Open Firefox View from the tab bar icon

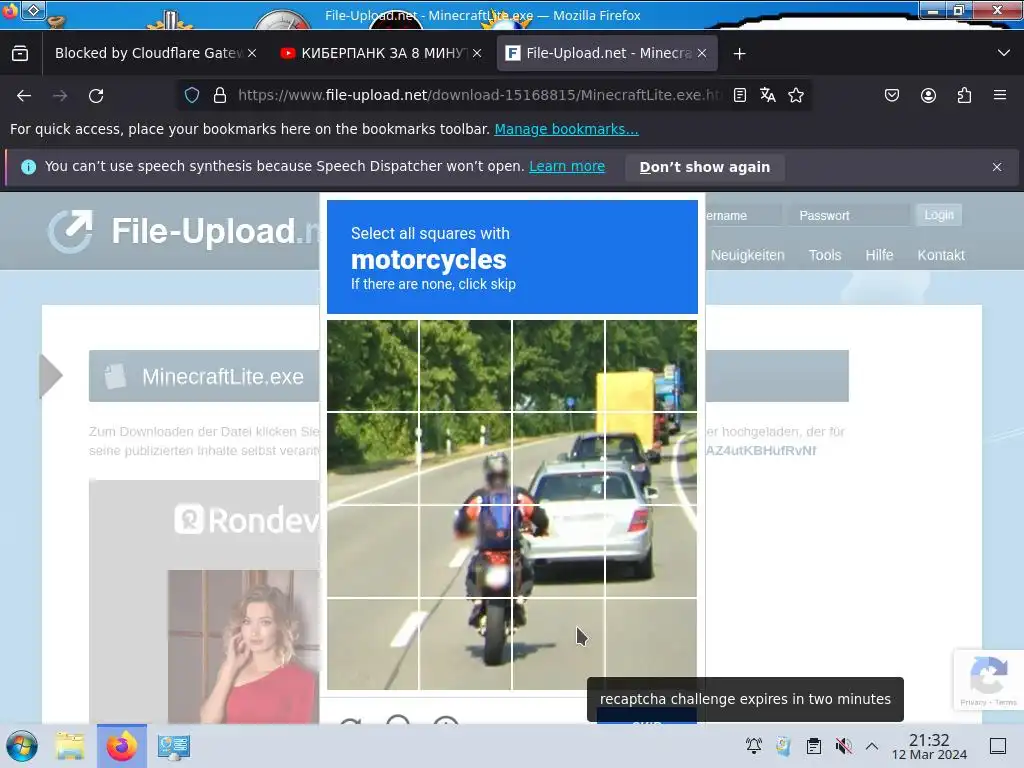click(20, 54)
